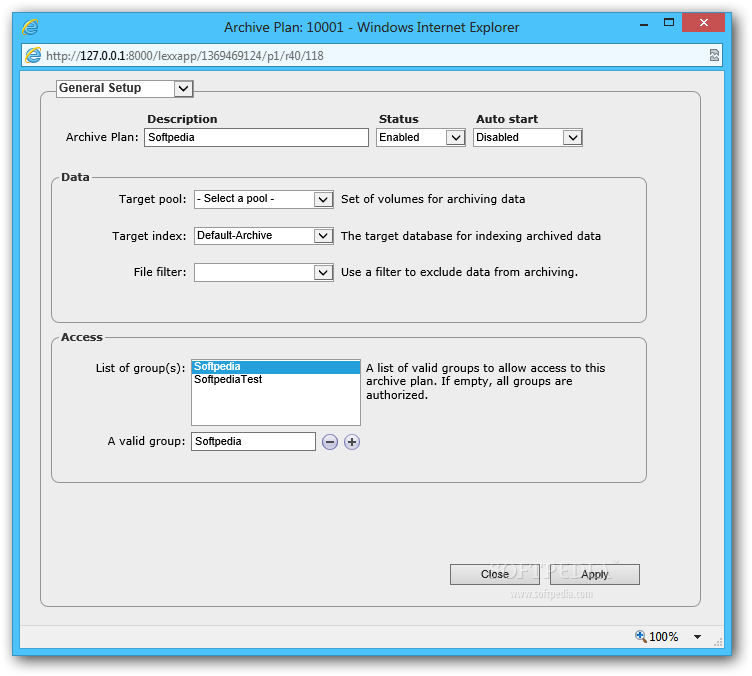Screen dimensions: 752x676
Task: Click the plus icon to add group
Action: [x=352, y=442]
